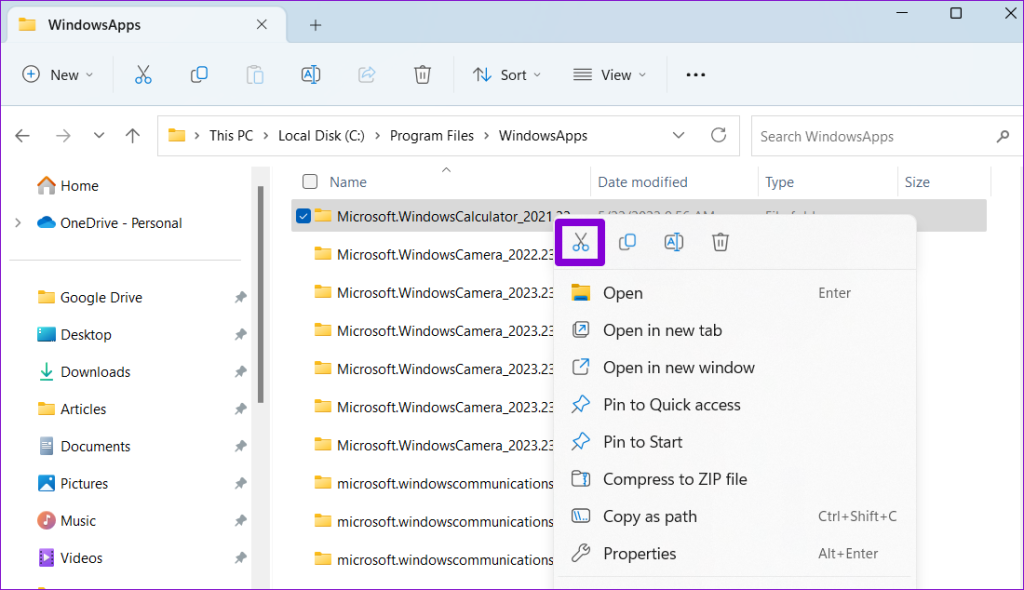Add a new tab with plus button

pos(315,25)
